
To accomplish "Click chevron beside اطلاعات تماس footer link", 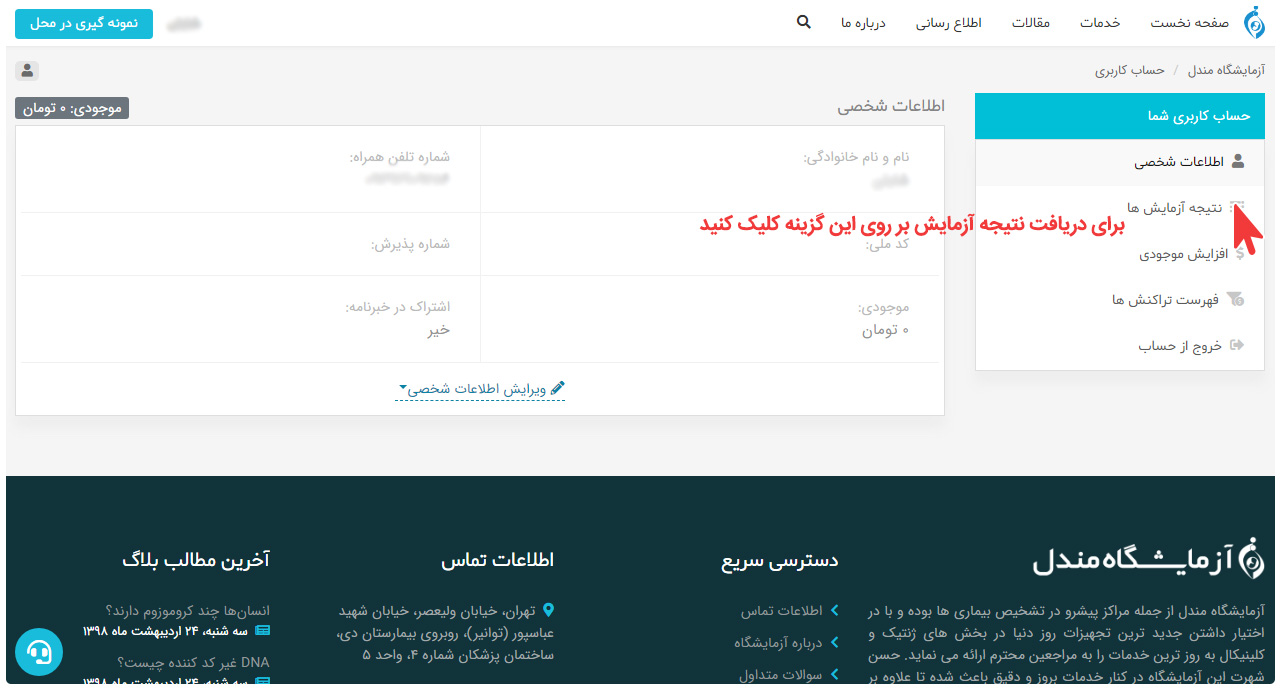I will pyautogui.click(x=834, y=610).
